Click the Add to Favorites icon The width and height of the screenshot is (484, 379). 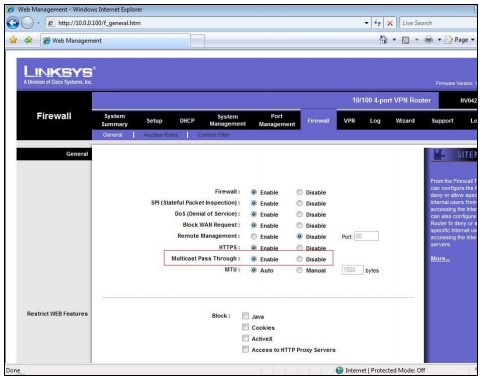pos(28,40)
